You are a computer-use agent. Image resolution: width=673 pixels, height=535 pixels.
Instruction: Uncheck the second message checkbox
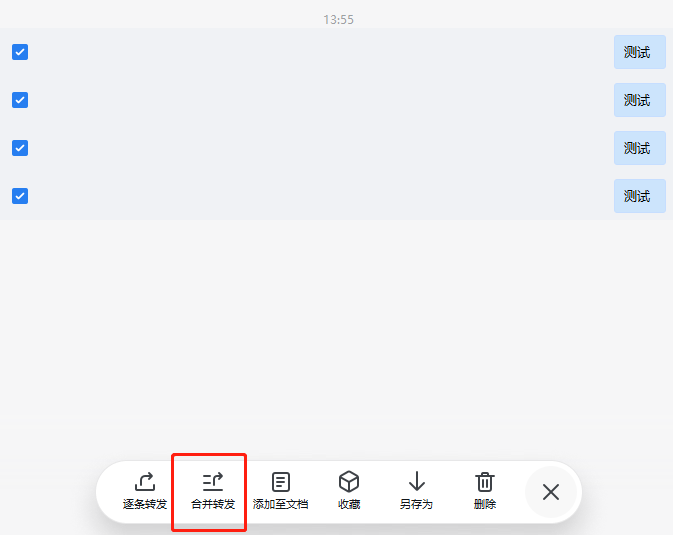tap(20, 100)
